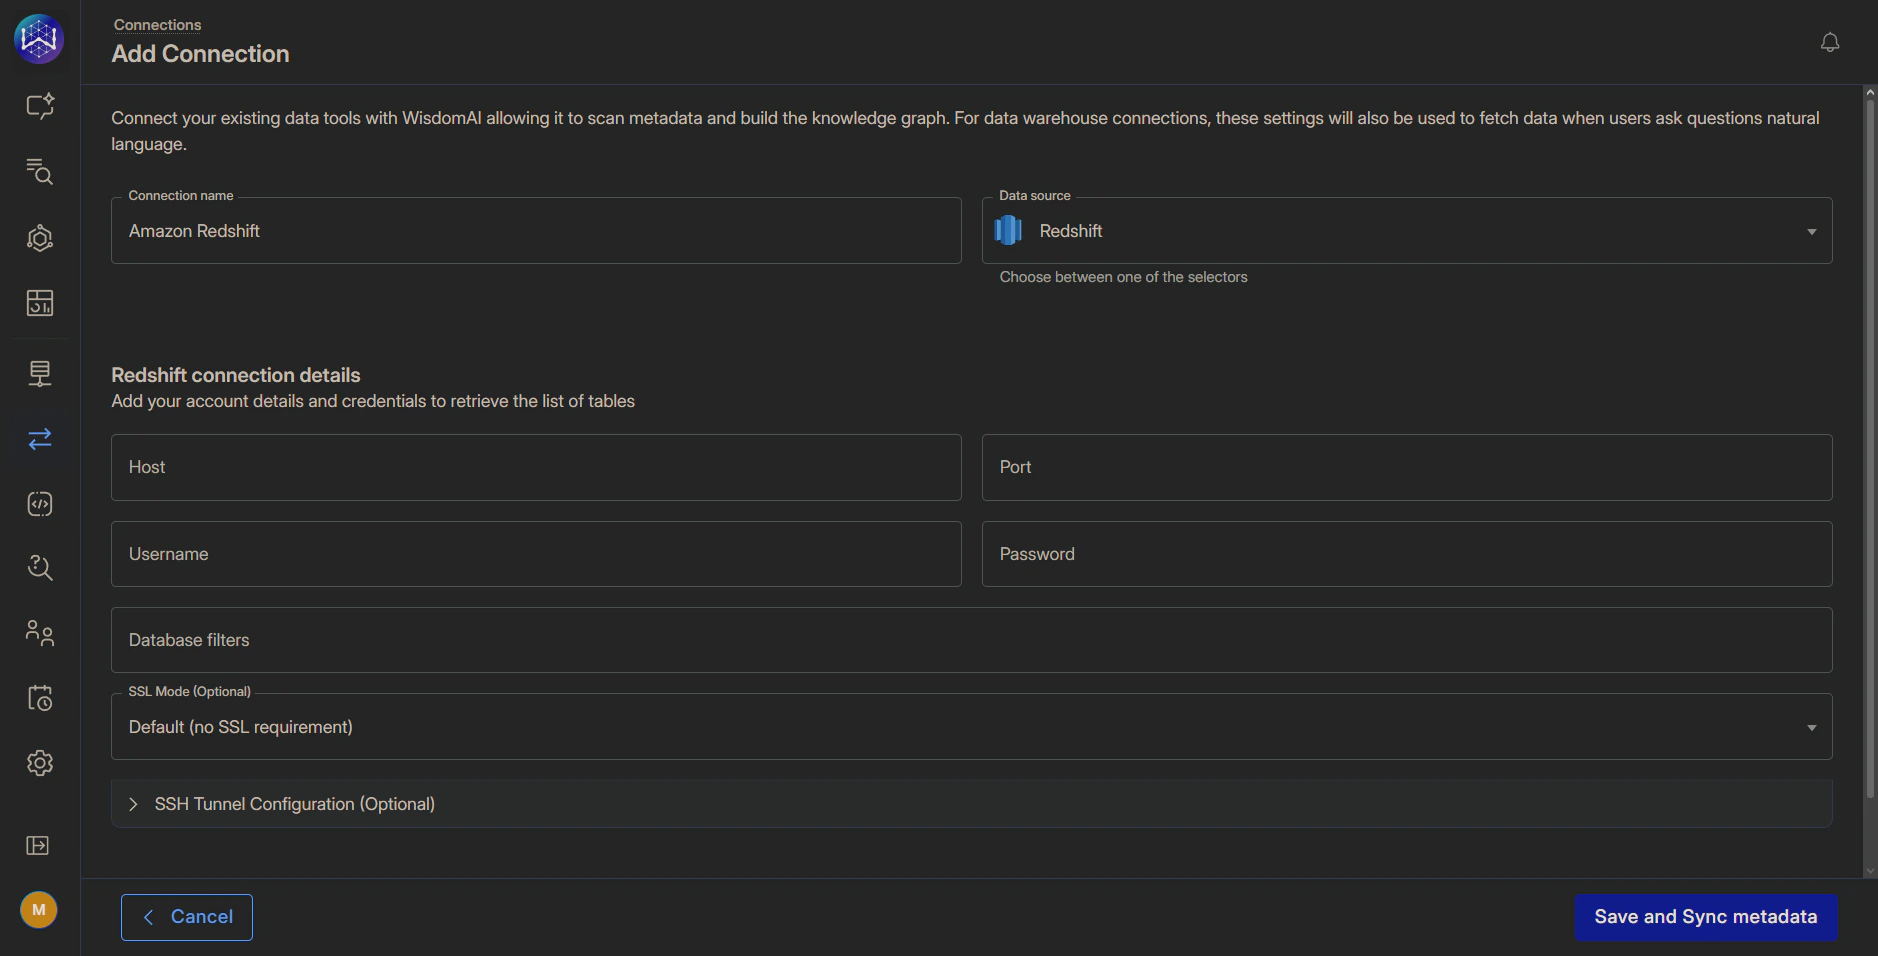
Task: Select the connections arrows sidebar icon
Action: tap(40, 439)
